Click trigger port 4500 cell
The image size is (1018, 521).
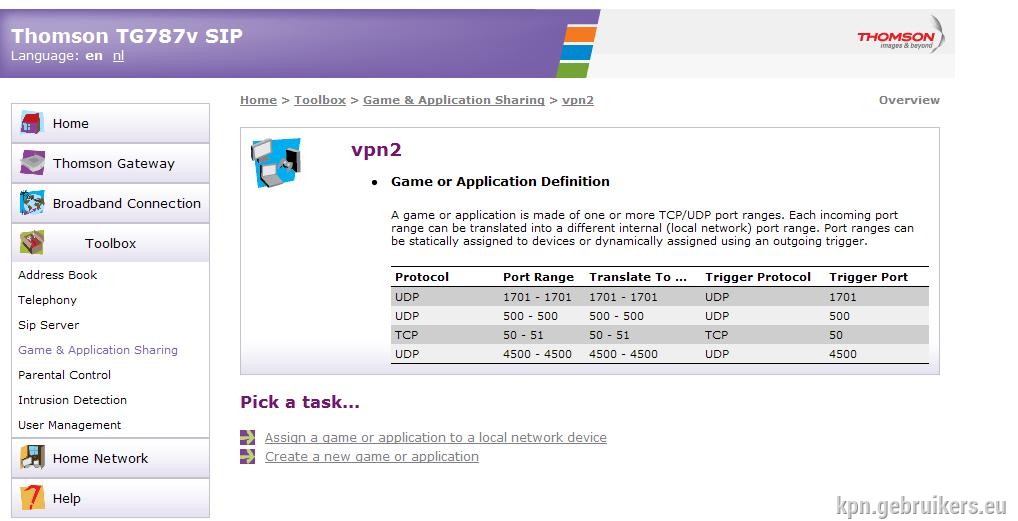click(x=843, y=354)
